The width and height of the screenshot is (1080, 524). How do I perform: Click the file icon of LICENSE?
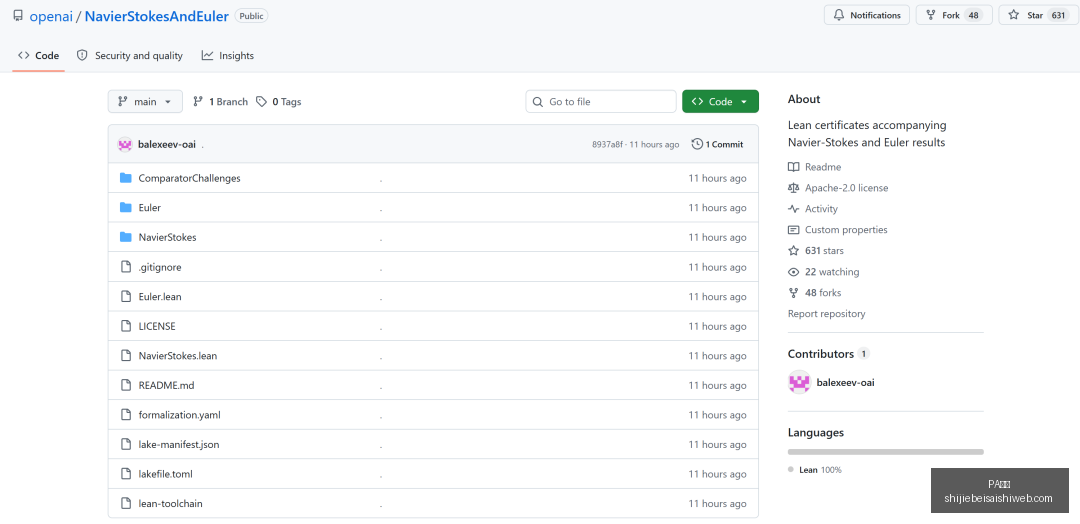pos(125,326)
